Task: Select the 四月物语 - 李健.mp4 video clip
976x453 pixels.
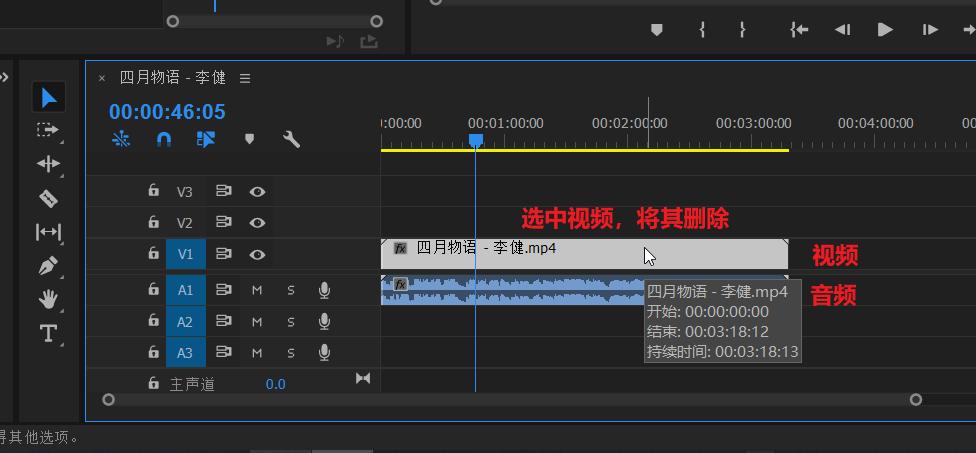Action: coord(584,254)
